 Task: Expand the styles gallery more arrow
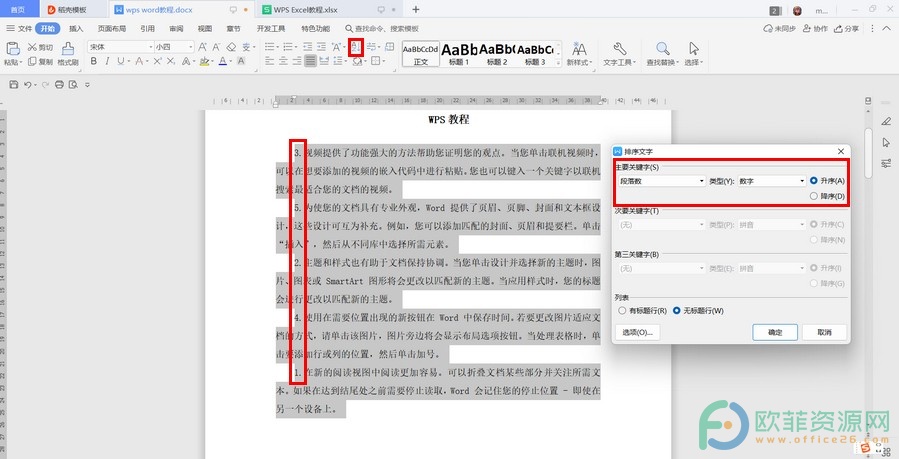[558, 63]
